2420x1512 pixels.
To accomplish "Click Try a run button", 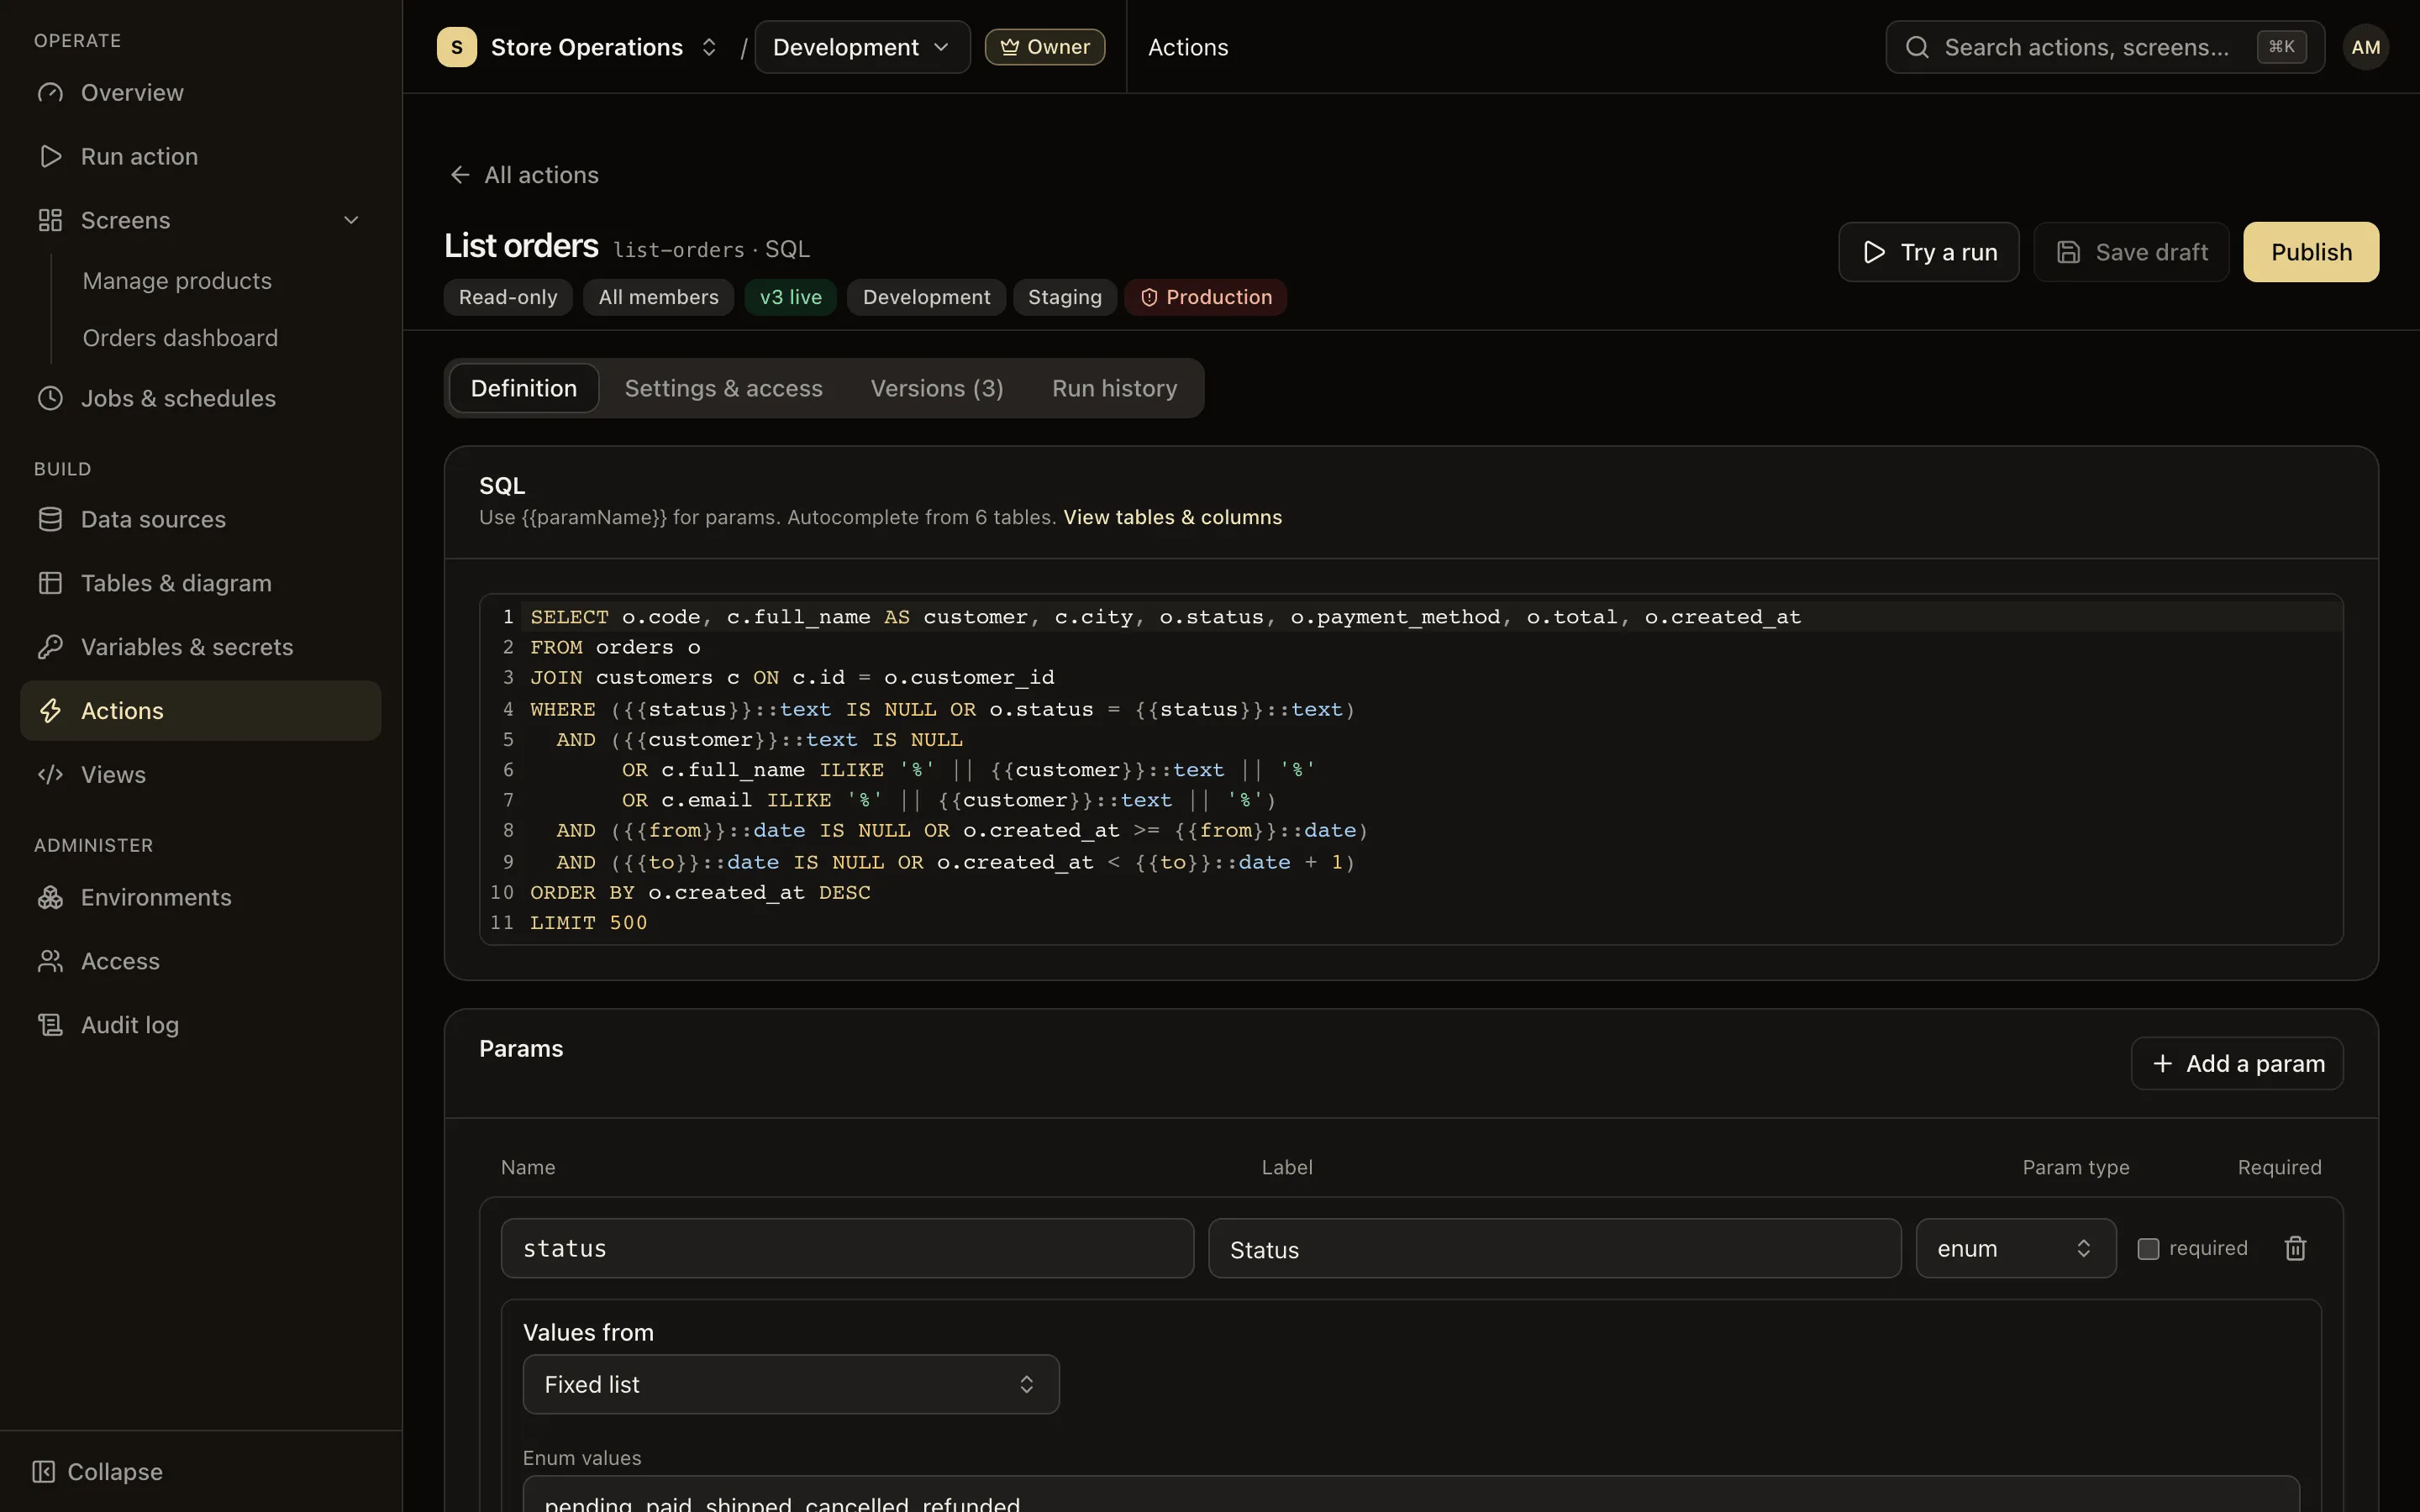I will (1928, 252).
